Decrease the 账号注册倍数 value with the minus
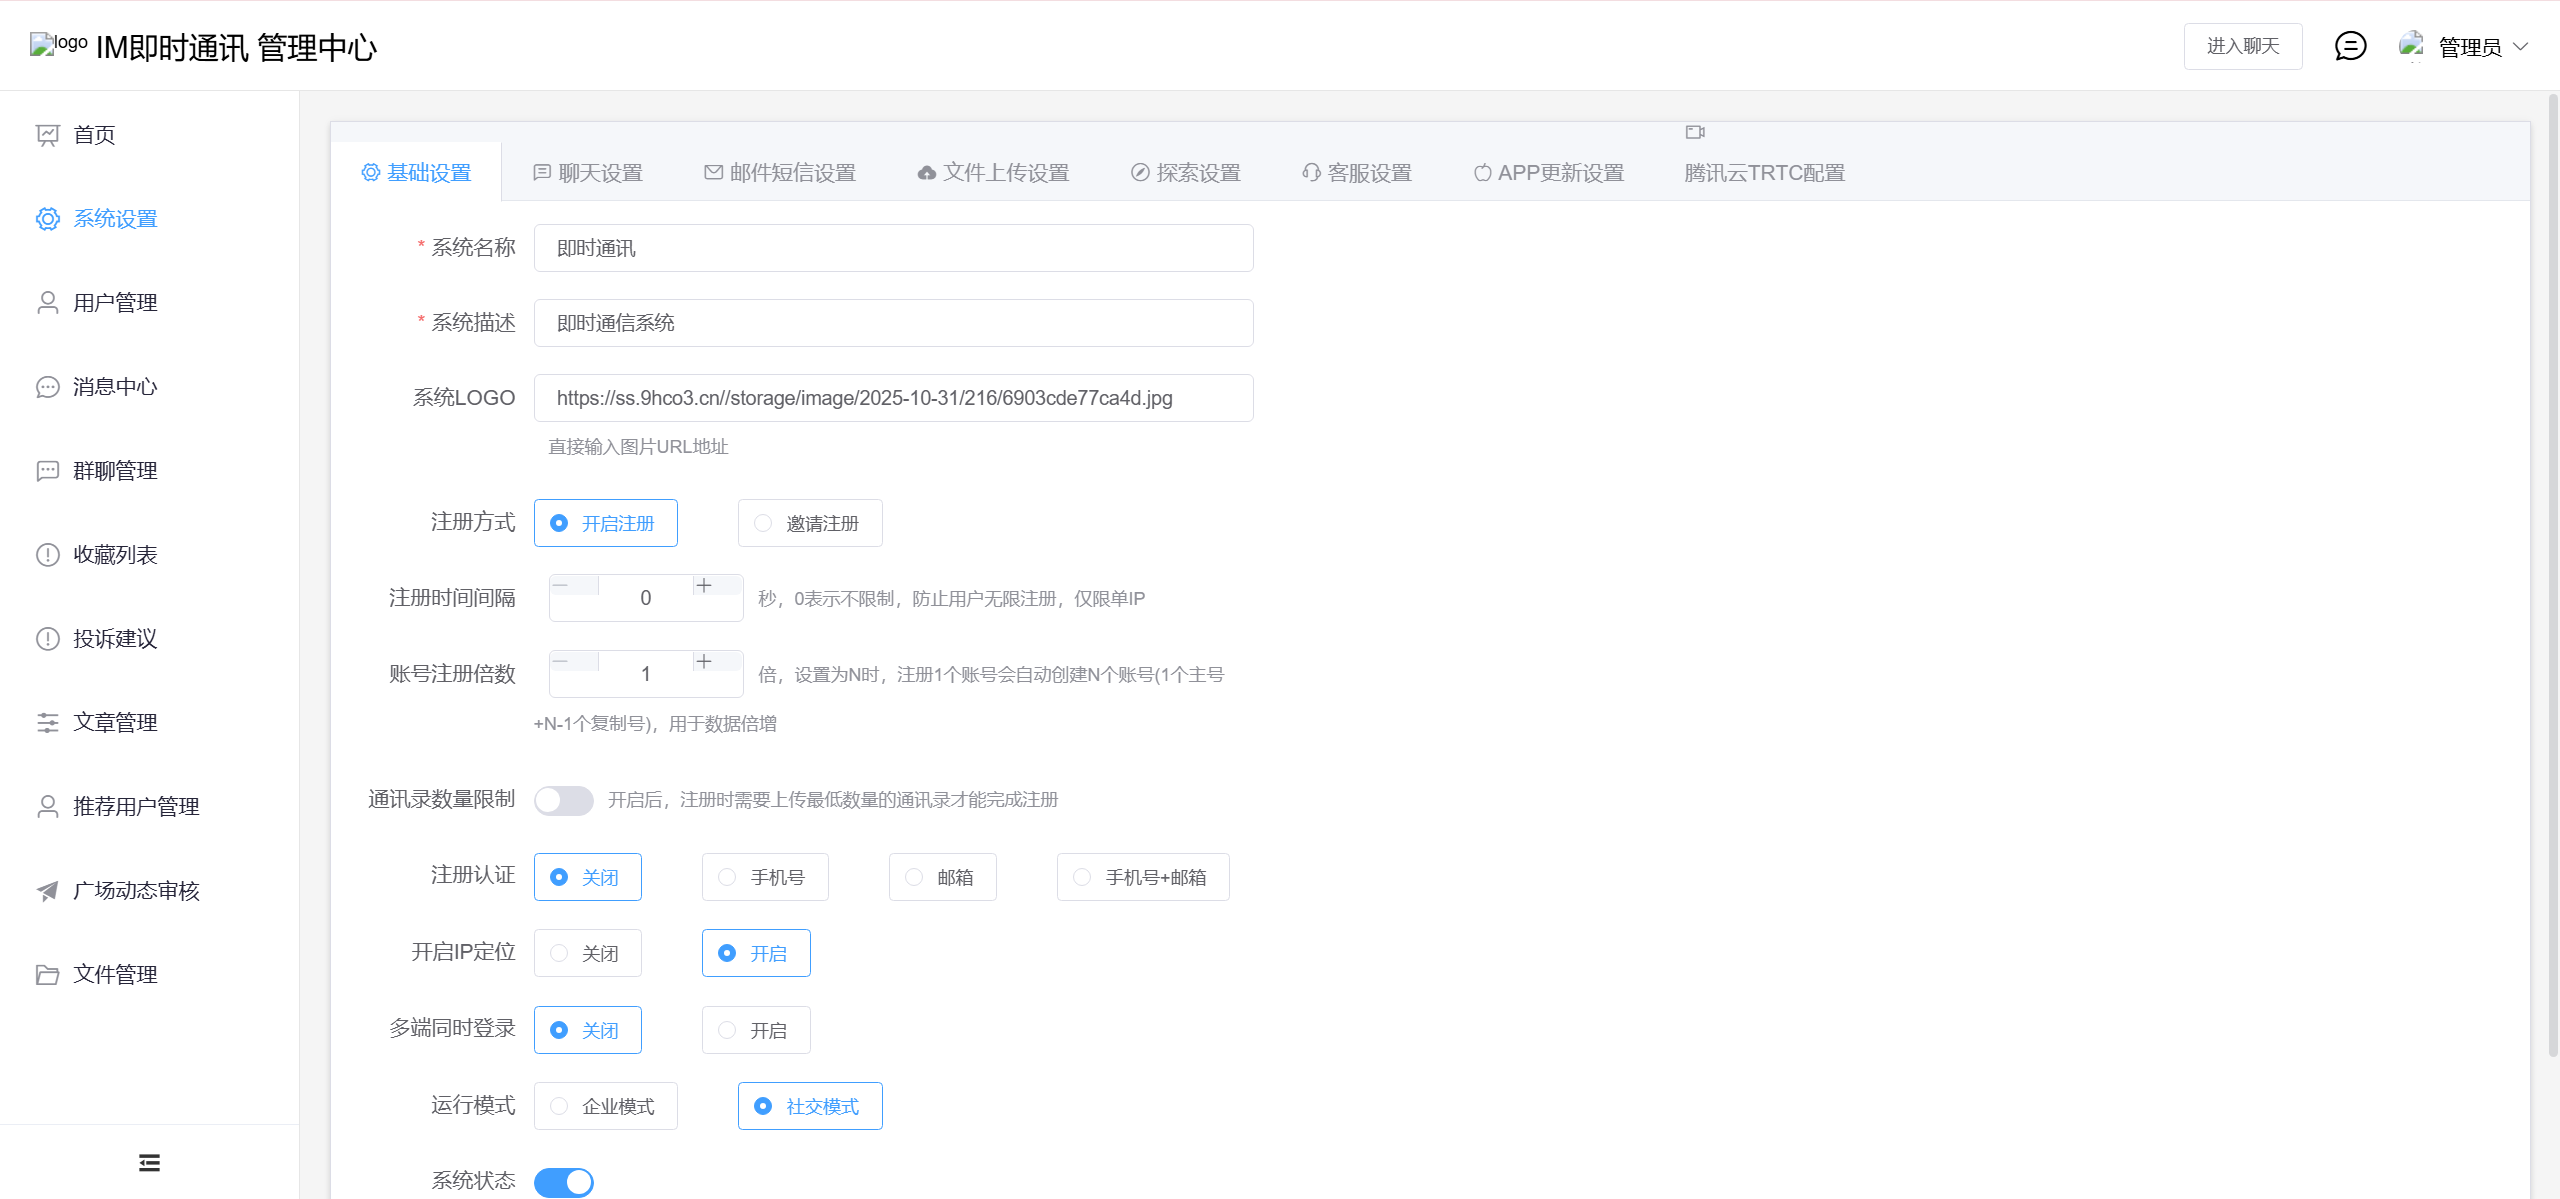This screenshot has width=2560, height=1199. point(561,662)
